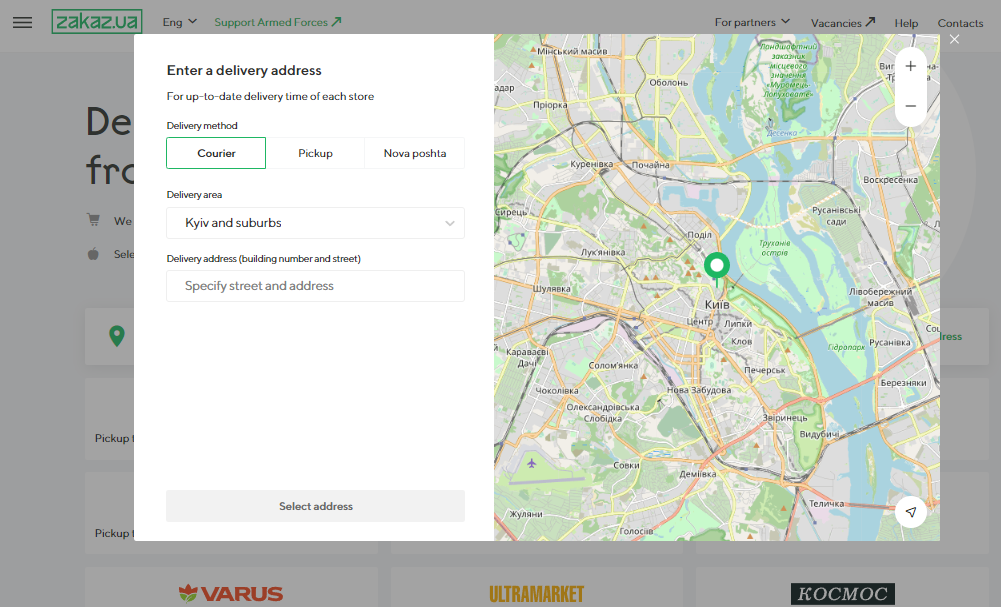Image resolution: width=1001 pixels, height=607 pixels.
Task: Expand the For partners menu
Action: point(752,22)
